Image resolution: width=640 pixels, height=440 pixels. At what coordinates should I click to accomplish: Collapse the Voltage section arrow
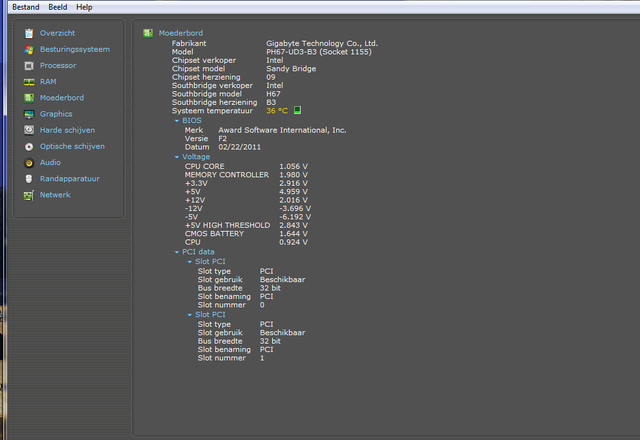pos(177,157)
